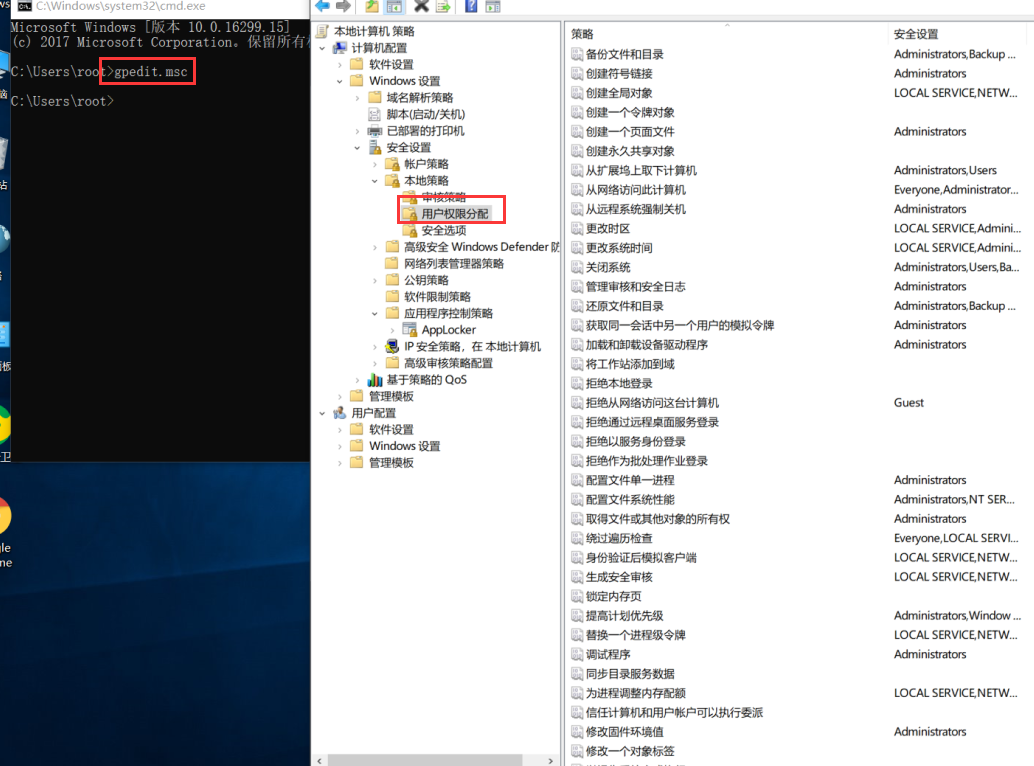Click the Back navigation arrow in toolbar

[322, 8]
